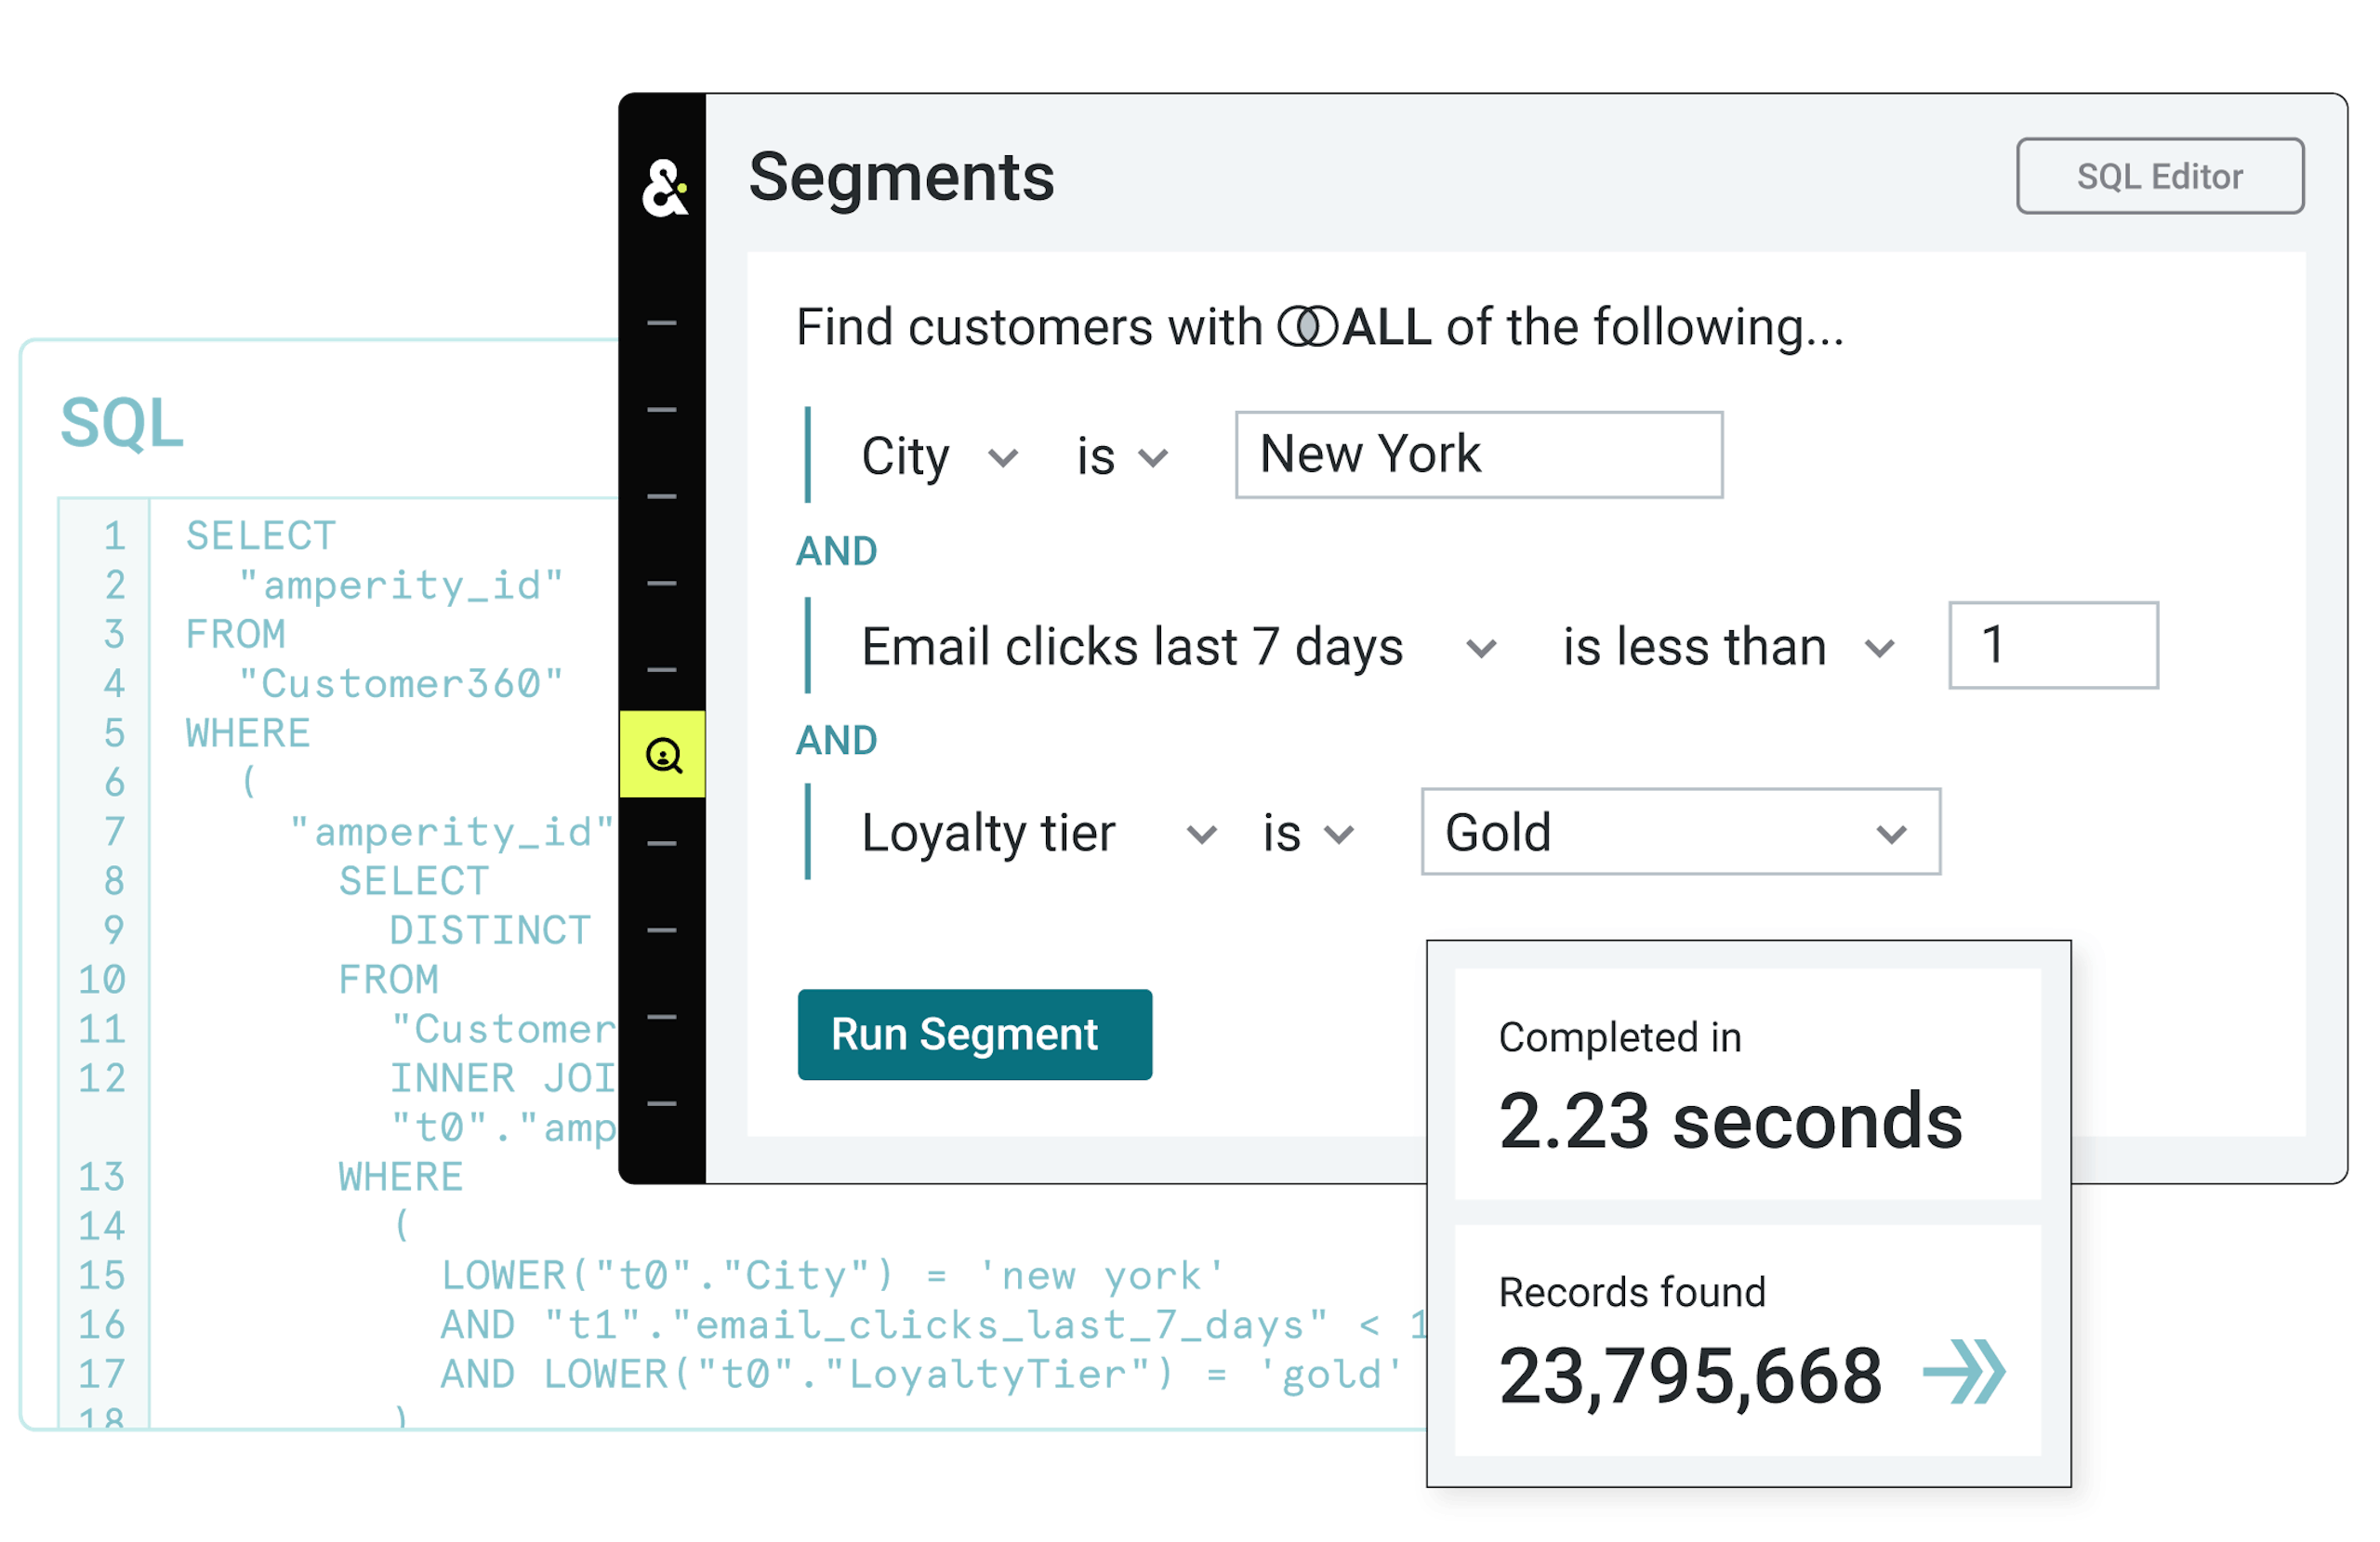Click the double-arrow next to records found
Screen dimensions: 2380x1542
click(1965, 1373)
